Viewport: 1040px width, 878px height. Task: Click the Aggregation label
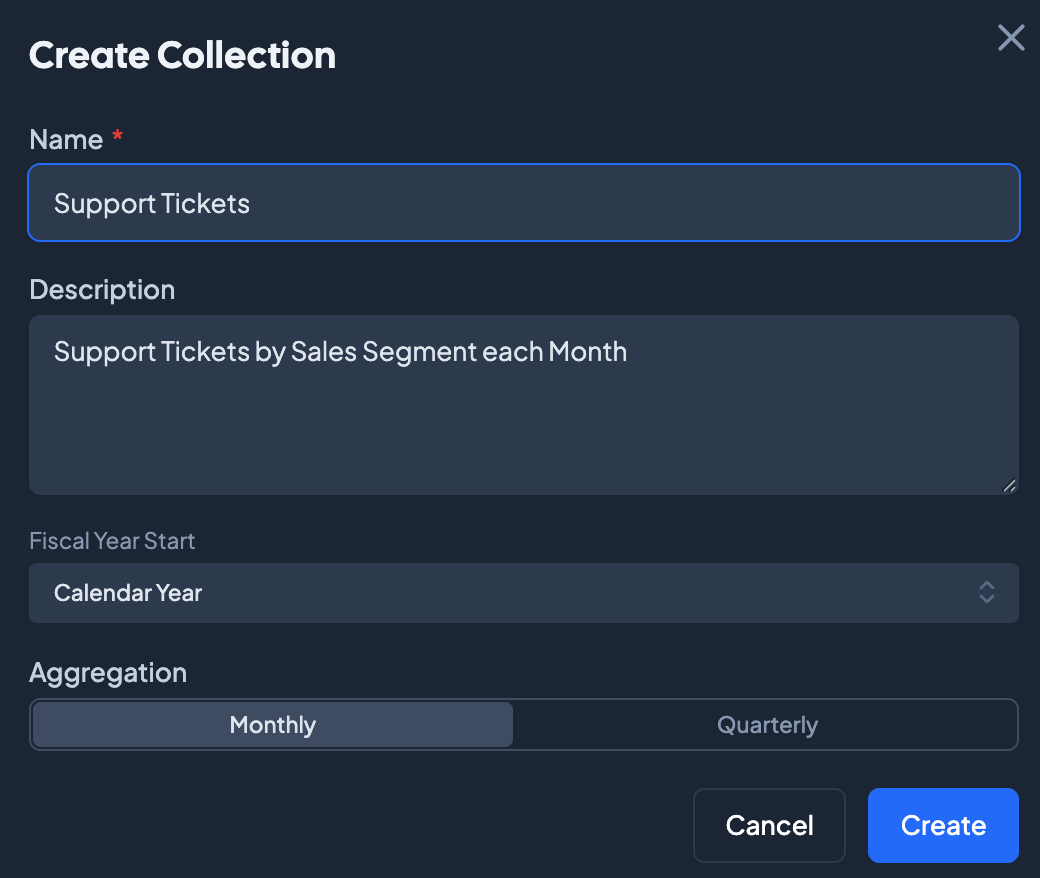coord(108,673)
